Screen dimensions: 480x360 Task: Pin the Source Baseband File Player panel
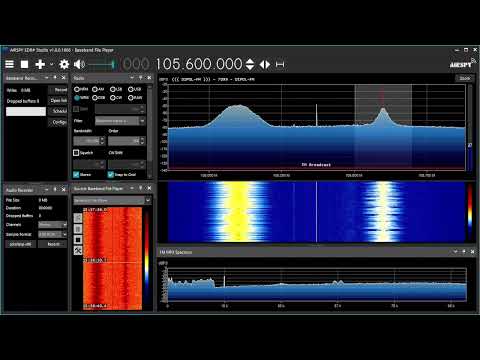pos(141,188)
